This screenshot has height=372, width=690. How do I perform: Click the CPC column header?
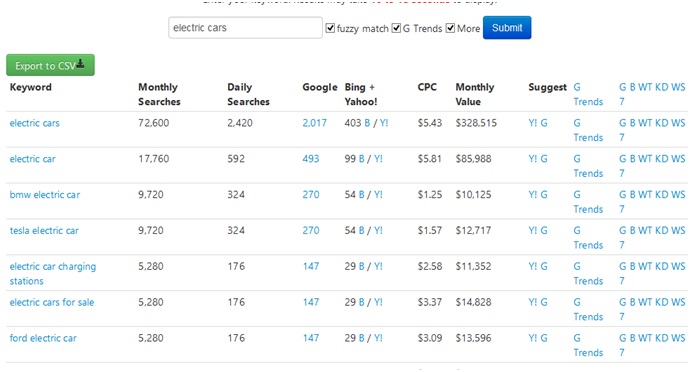pyautogui.click(x=427, y=87)
